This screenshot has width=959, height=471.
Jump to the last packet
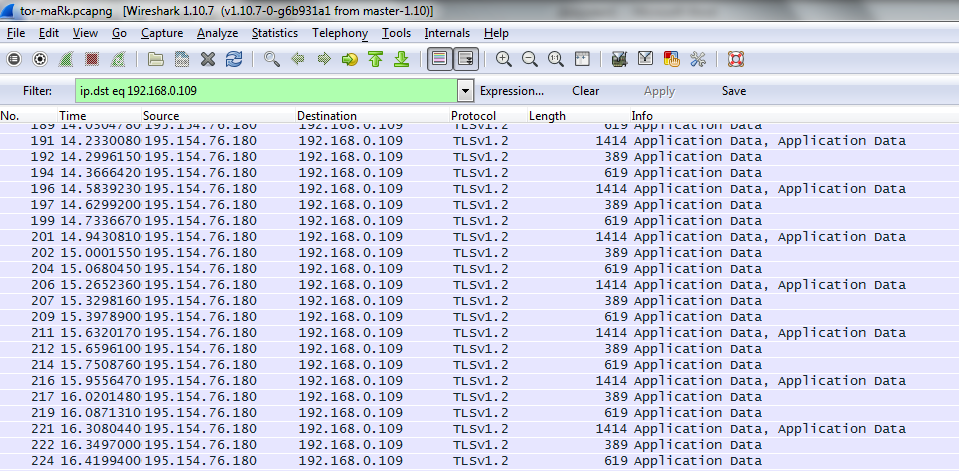click(401, 59)
